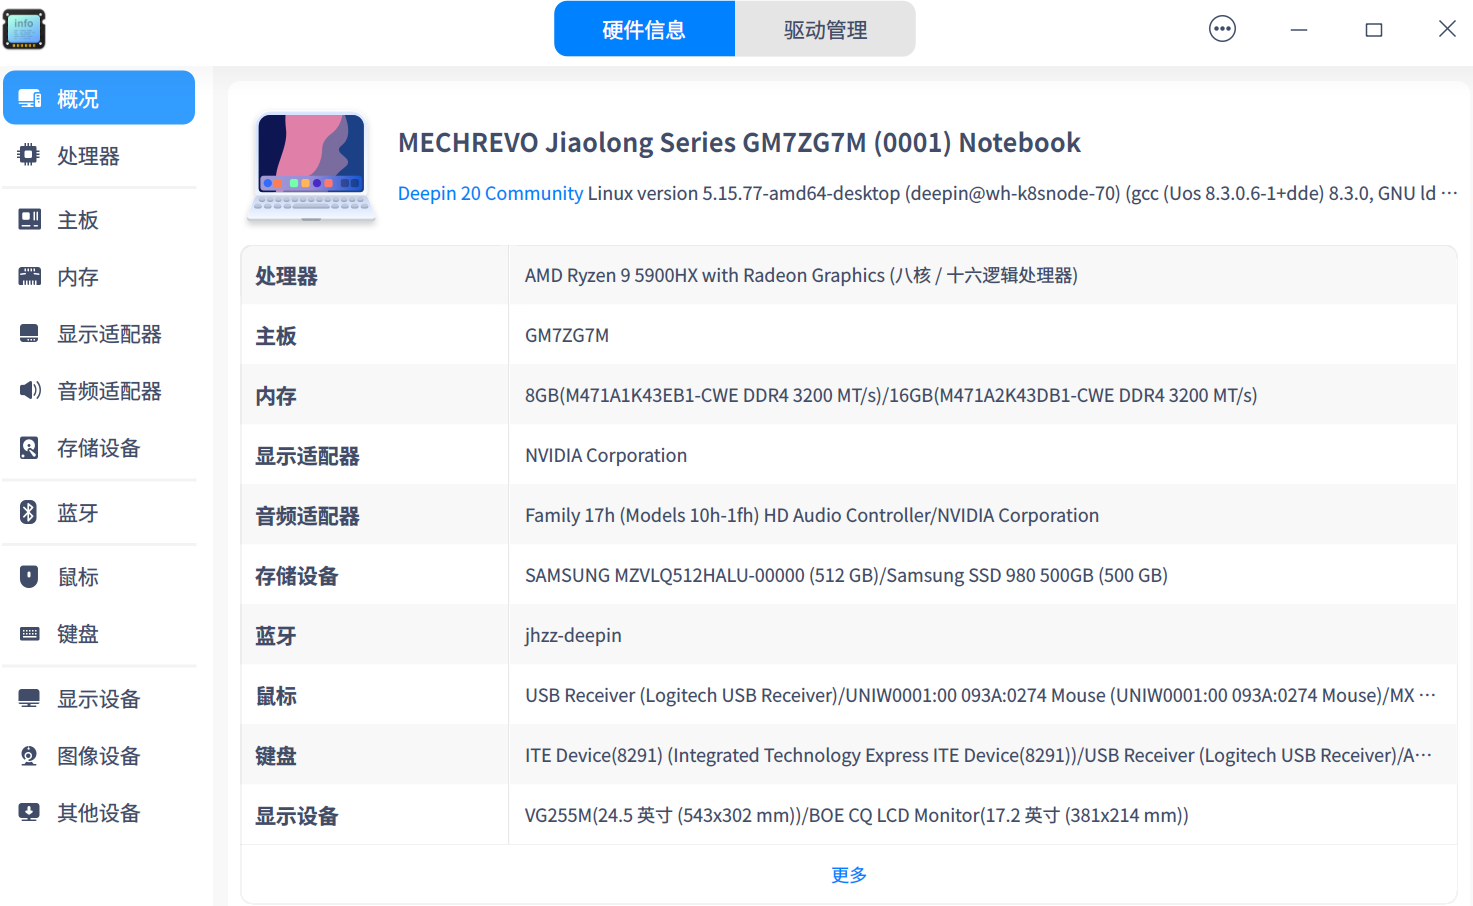Image resolution: width=1473 pixels, height=906 pixels.
Task: Open 图像设备 in the sidebar
Action: pyautogui.click(x=99, y=755)
